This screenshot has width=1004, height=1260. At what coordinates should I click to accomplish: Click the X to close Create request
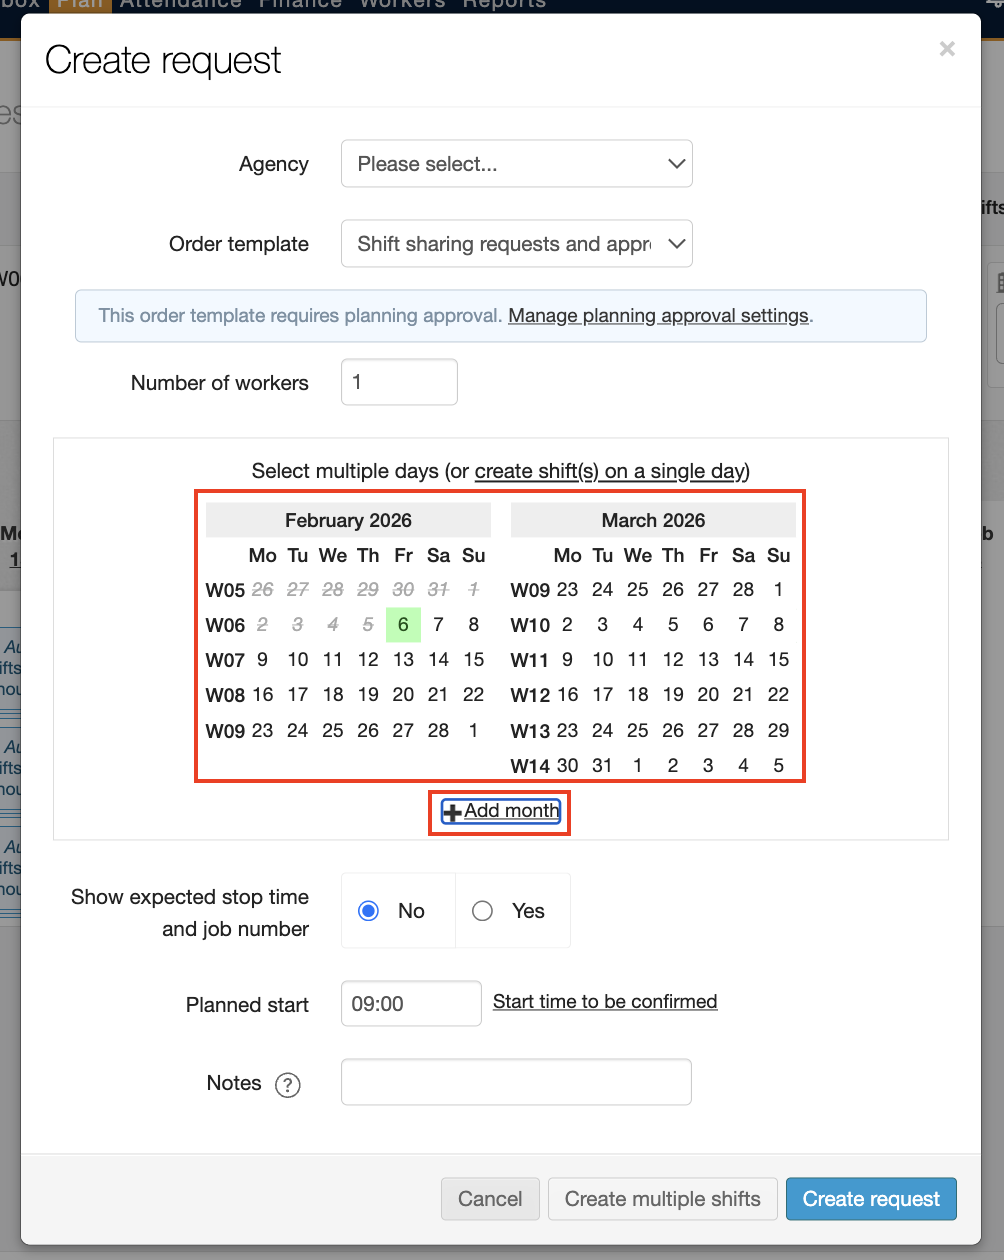pos(947,48)
